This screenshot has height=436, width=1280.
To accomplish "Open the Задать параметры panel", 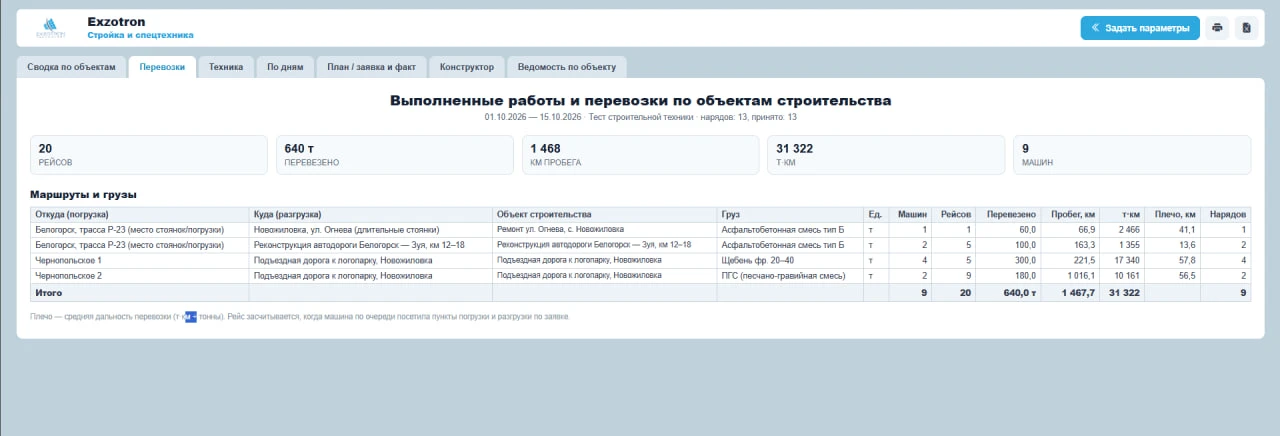I will (x=1140, y=28).
